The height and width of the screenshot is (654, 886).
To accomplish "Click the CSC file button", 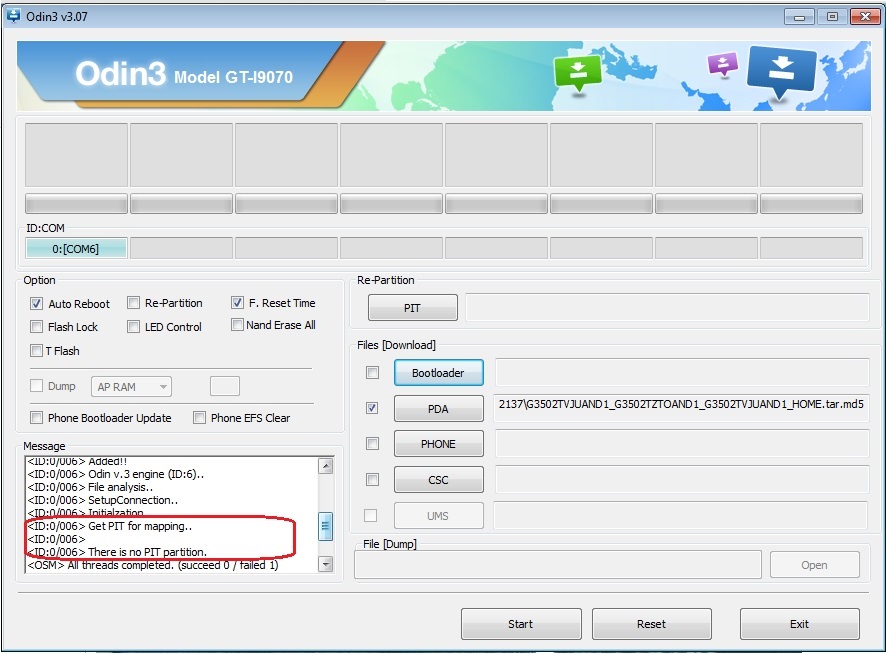I will pos(438,480).
